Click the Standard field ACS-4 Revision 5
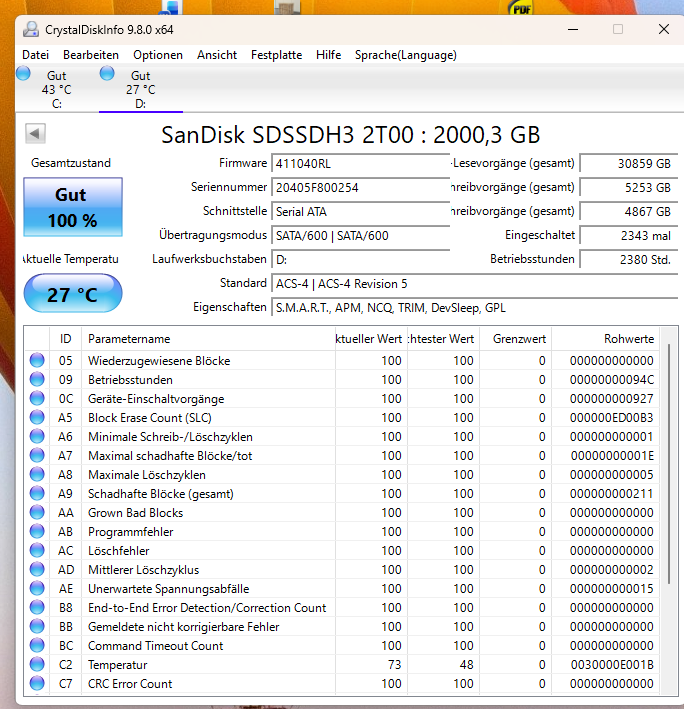The image size is (684, 709). [474, 284]
